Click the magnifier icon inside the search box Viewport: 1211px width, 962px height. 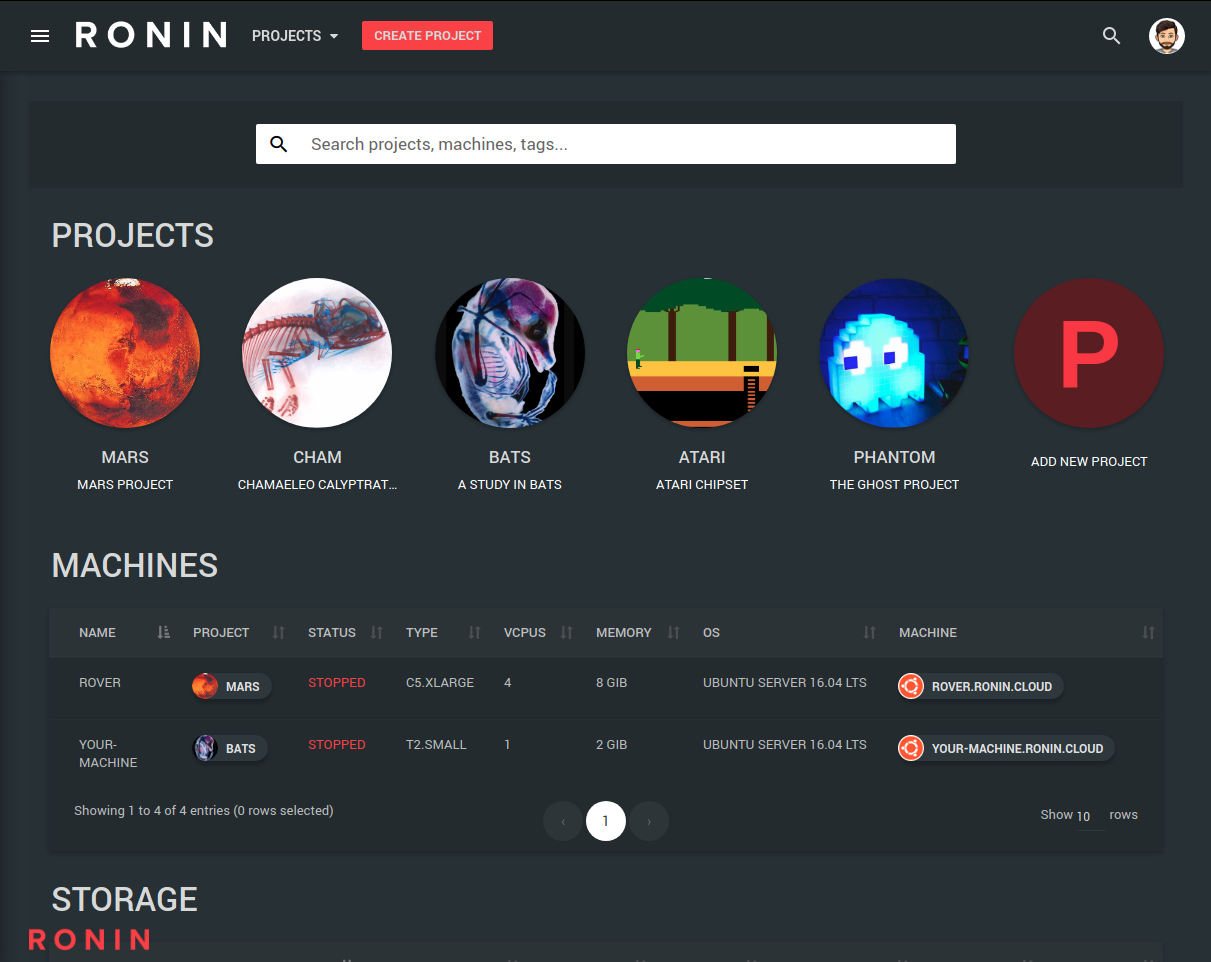pos(279,144)
